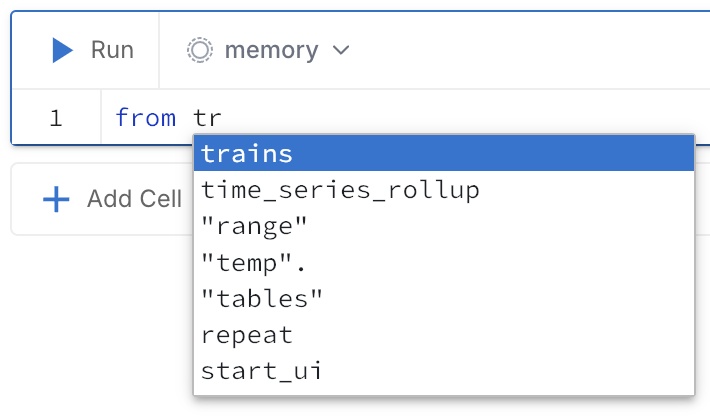The image size is (710, 416).
Task: Choose 'time_series_rollup' from autocomplete list
Action: point(340,190)
